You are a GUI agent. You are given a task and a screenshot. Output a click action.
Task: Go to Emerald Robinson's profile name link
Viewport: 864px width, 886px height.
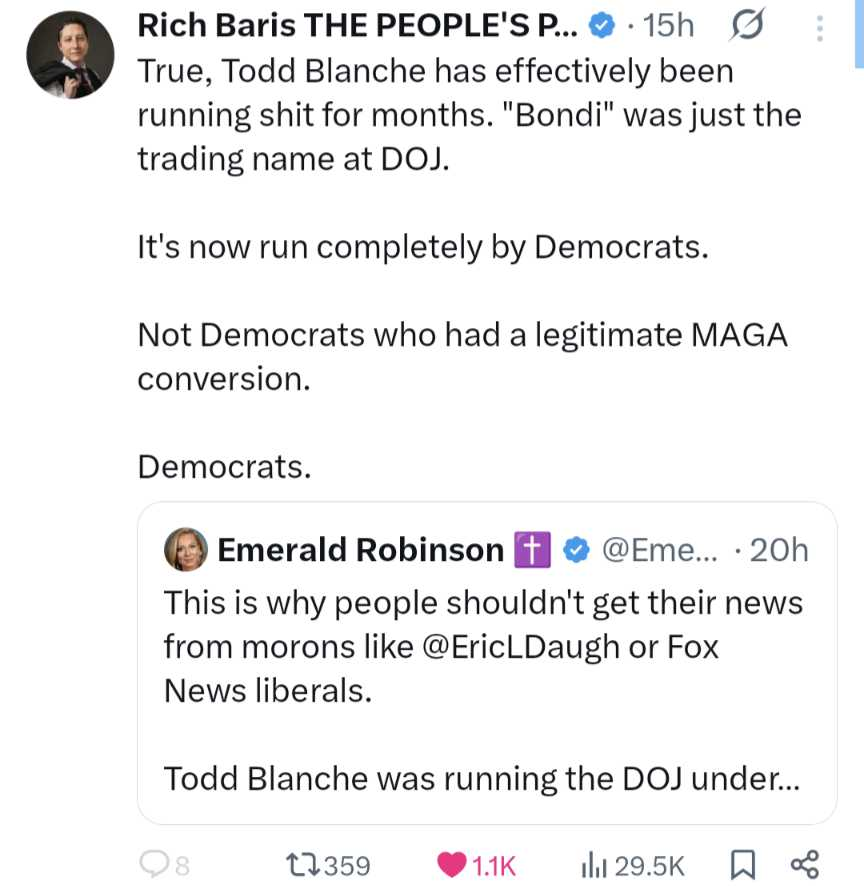pyautogui.click(x=360, y=550)
